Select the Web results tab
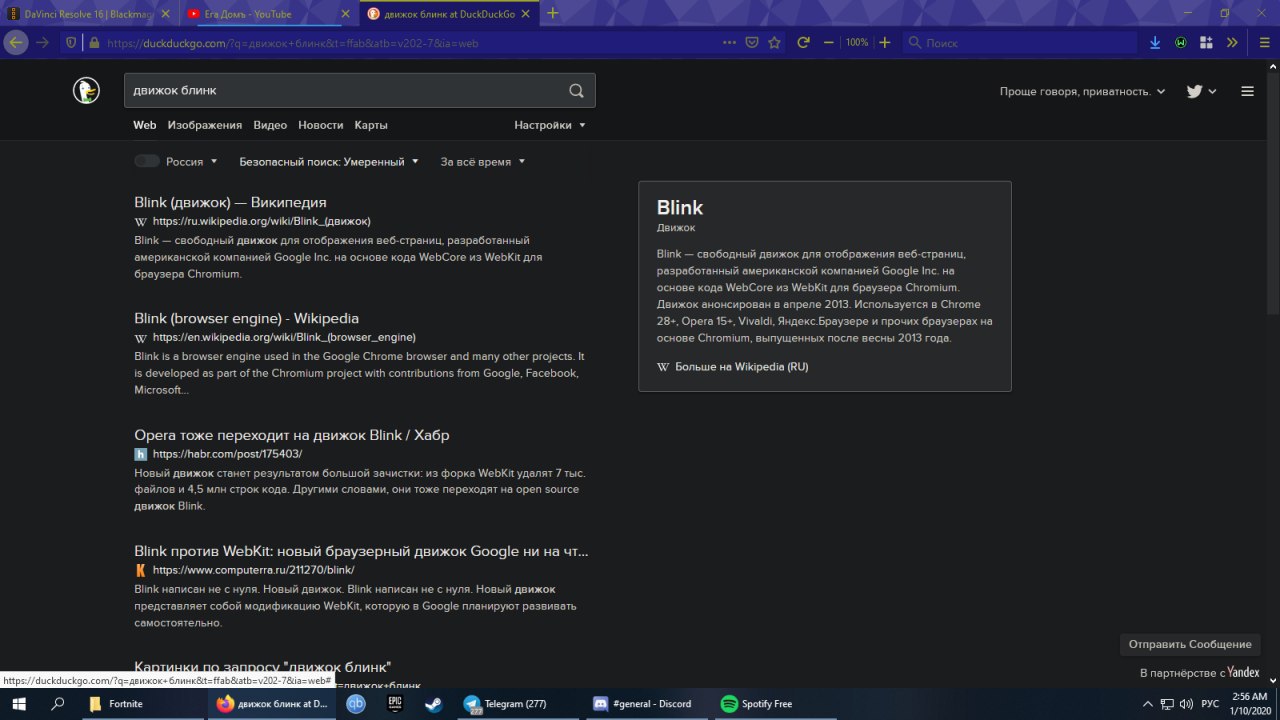Image resolution: width=1280 pixels, height=720 pixels. [145, 125]
